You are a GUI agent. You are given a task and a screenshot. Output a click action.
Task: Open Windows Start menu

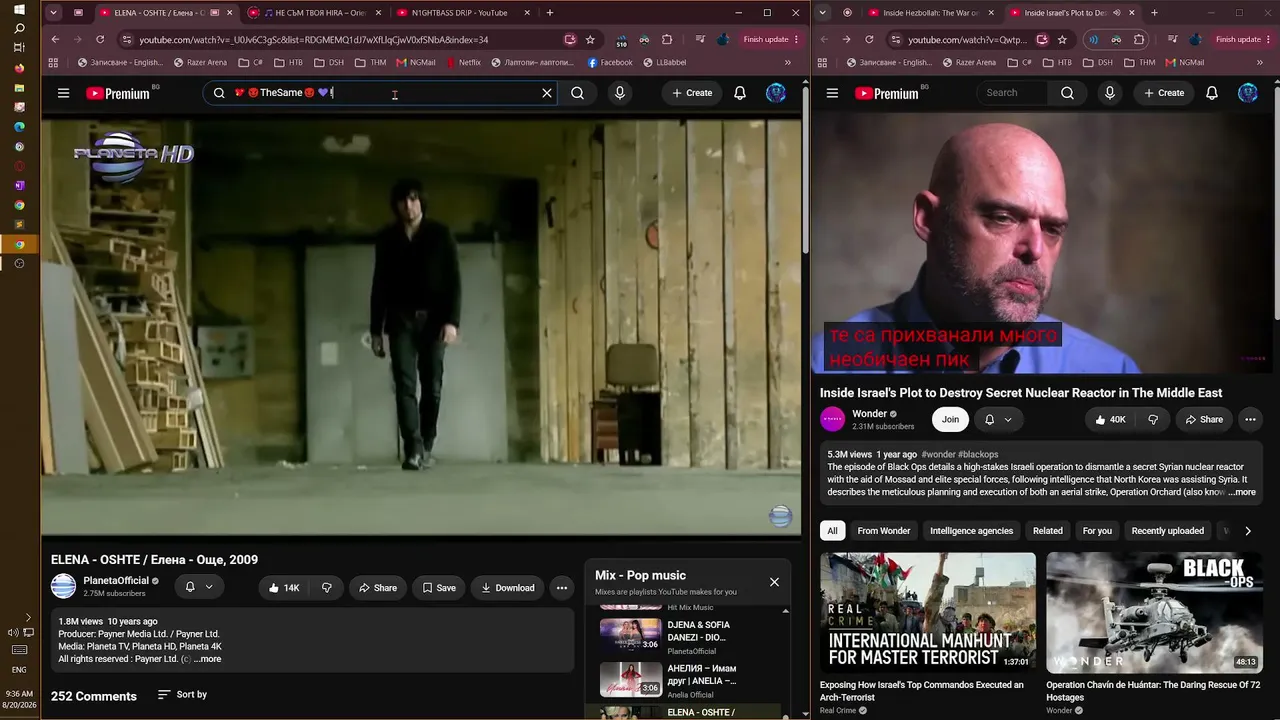click(x=19, y=9)
